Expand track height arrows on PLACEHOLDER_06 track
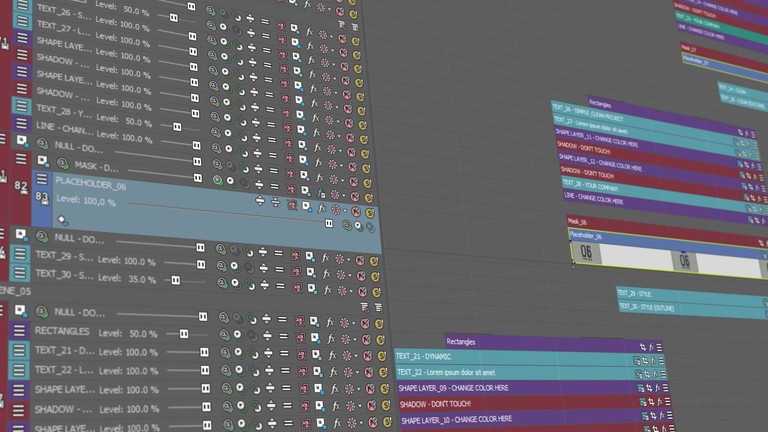Screen dimensions: 768x432 [x=259, y=201]
